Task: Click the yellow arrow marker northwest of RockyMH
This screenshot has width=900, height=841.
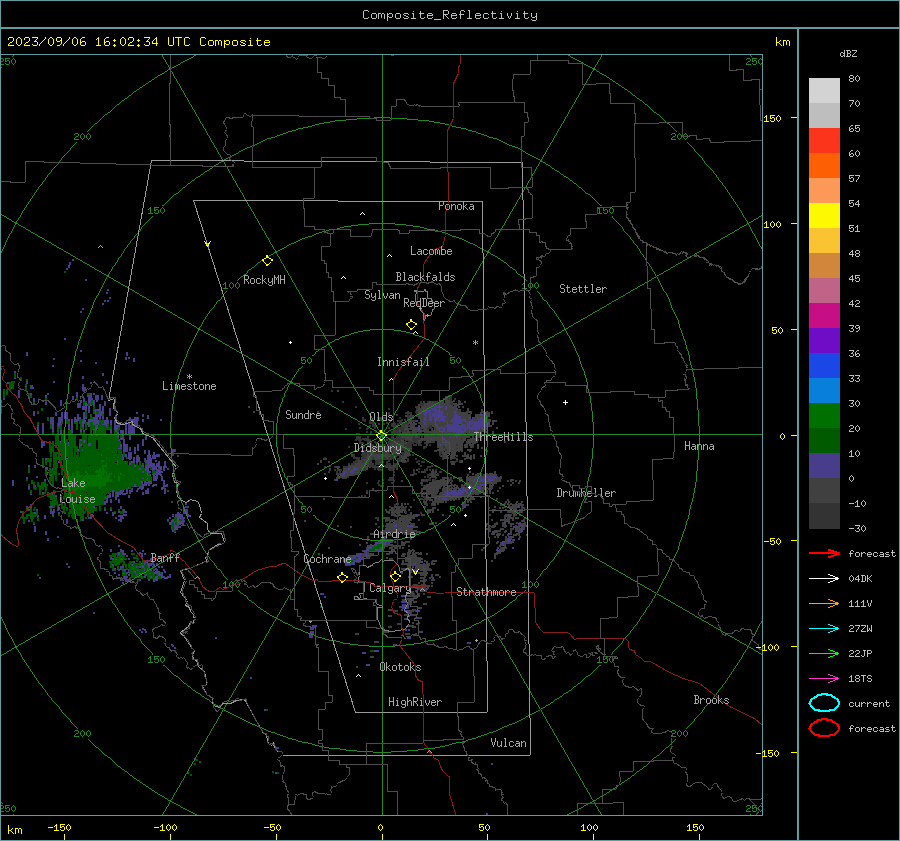Action: (208, 245)
